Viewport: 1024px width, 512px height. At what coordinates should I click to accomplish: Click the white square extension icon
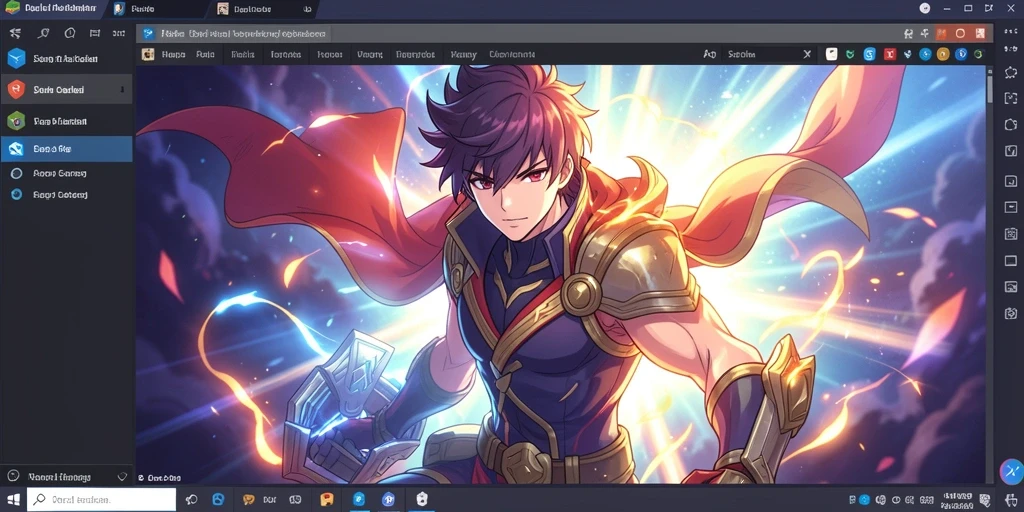click(x=831, y=54)
